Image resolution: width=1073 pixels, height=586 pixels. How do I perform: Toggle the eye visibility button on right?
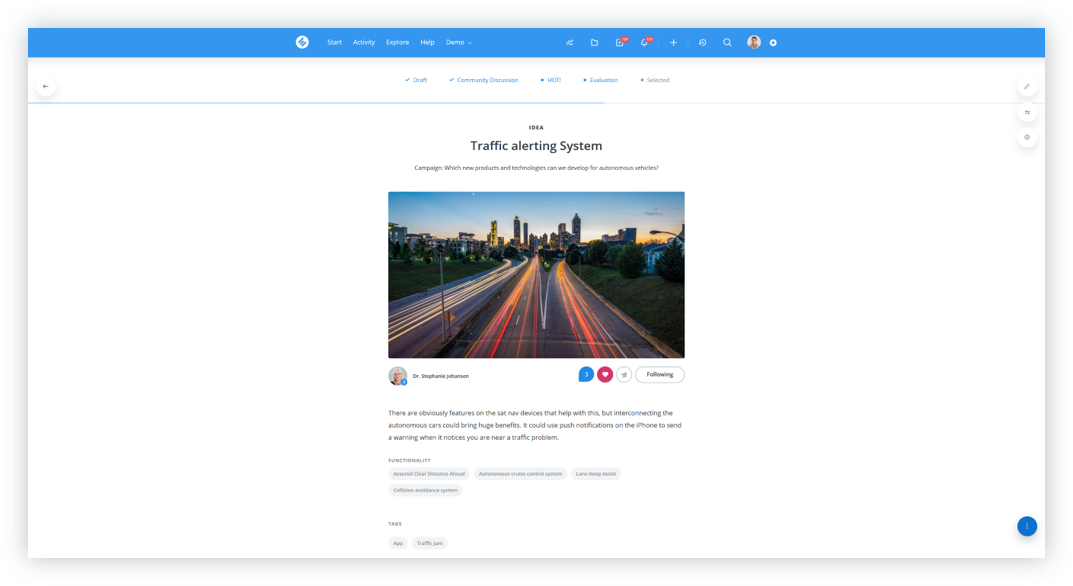[x=1026, y=137]
